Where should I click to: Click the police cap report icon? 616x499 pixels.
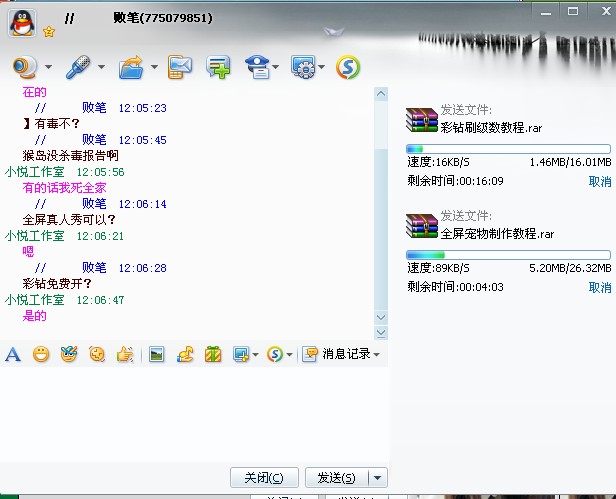pyautogui.click(x=257, y=67)
